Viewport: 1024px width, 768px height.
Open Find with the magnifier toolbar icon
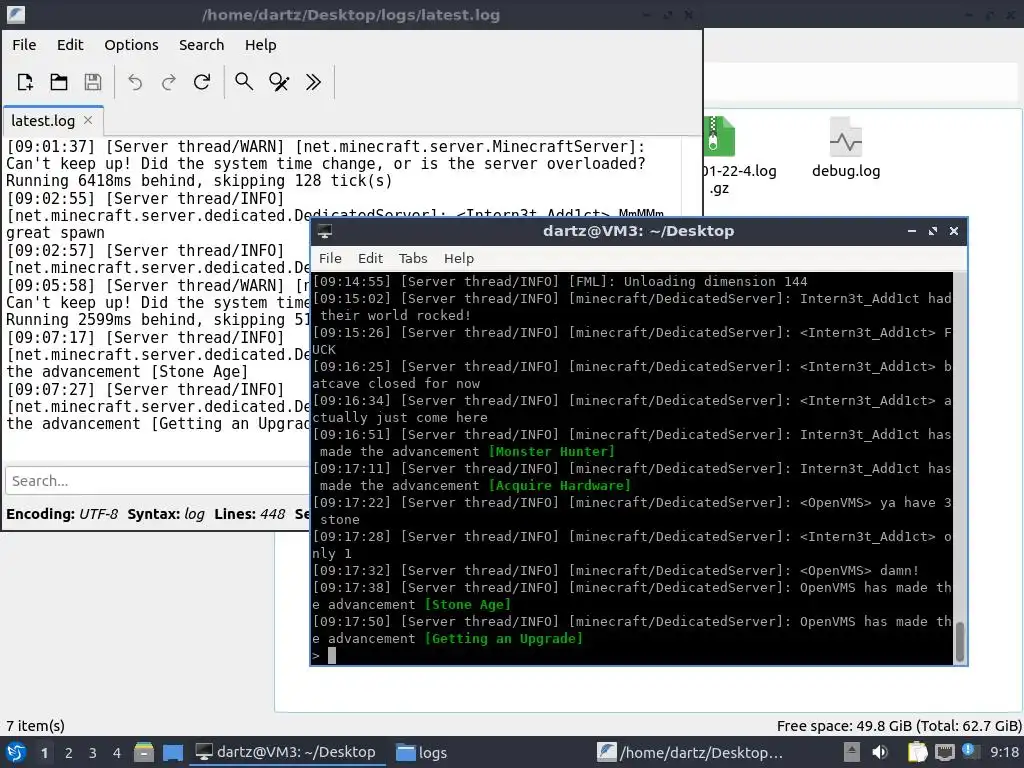coord(244,82)
